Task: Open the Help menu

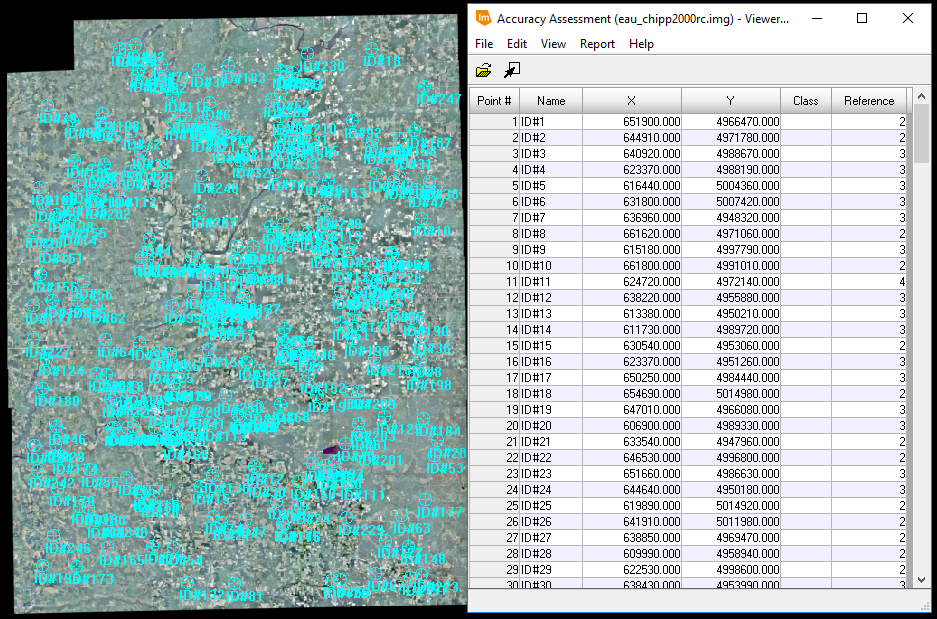Action: pos(641,44)
